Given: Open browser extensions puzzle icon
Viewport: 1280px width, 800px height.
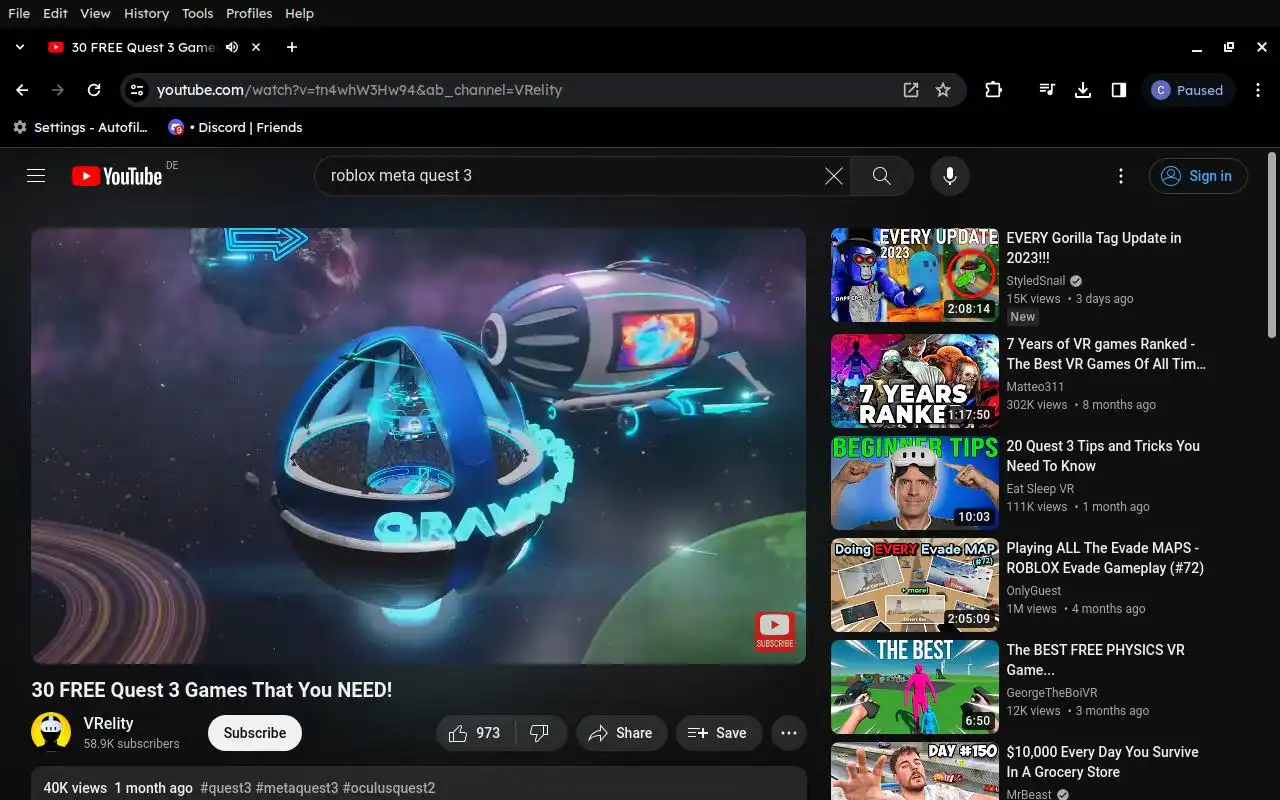Looking at the screenshot, I should (x=993, y=90).
